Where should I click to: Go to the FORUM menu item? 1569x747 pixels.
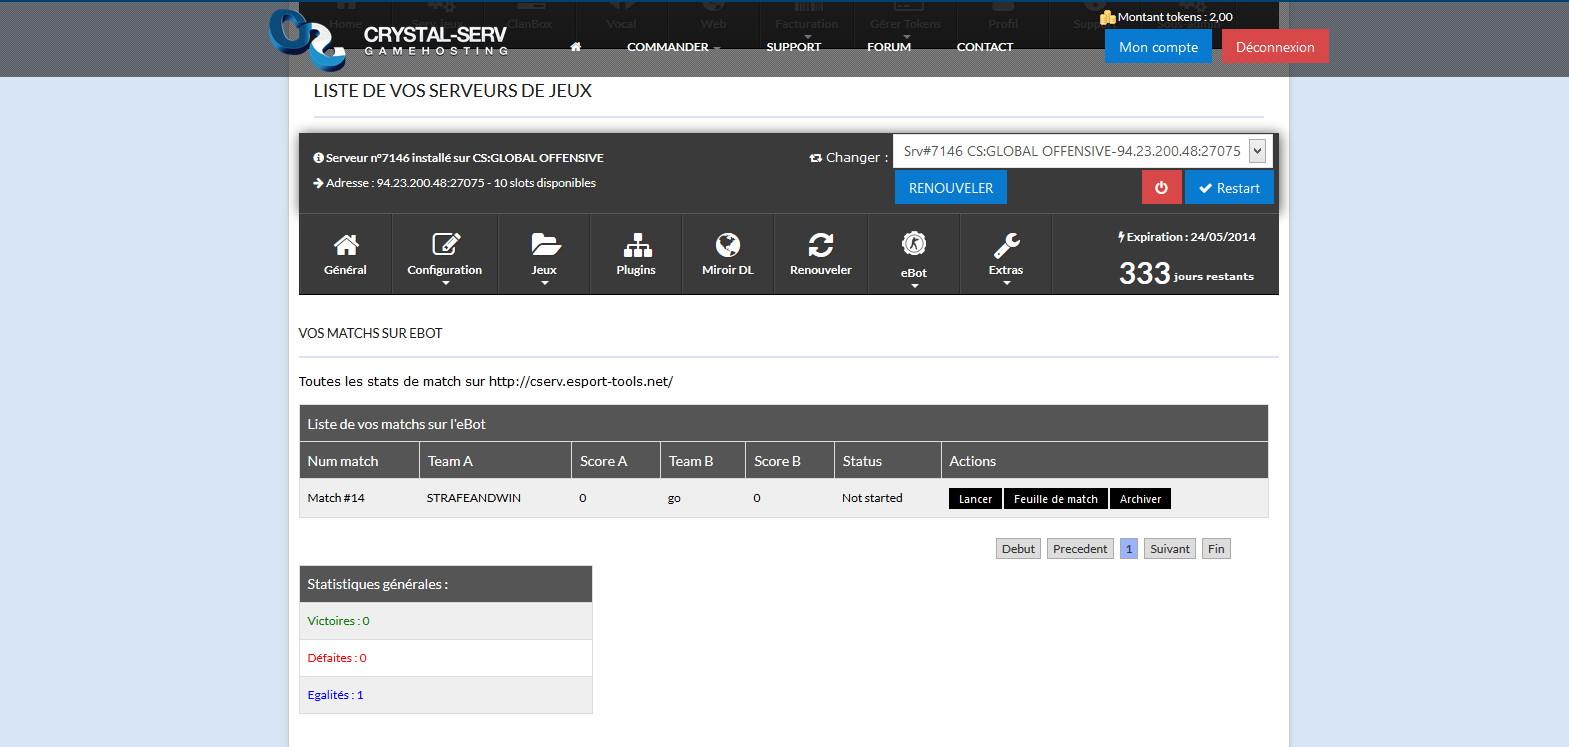pyautogui.click(x=889, y=47)
